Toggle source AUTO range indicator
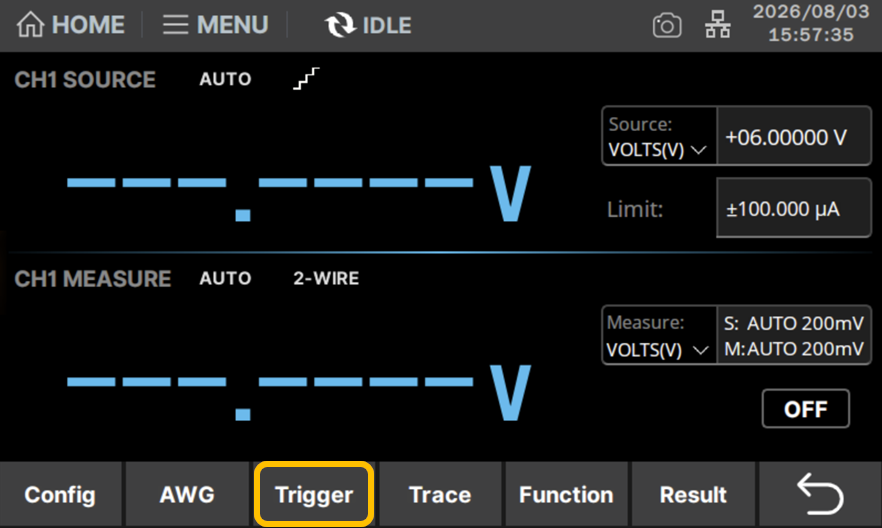This screenshot has height=528, width=882. (x=225, y=79)
